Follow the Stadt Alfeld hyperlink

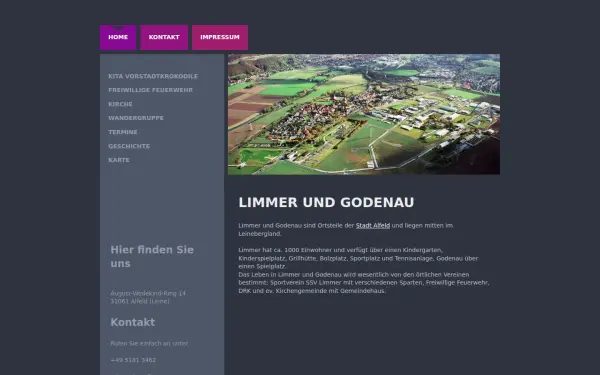click(373, 225)
